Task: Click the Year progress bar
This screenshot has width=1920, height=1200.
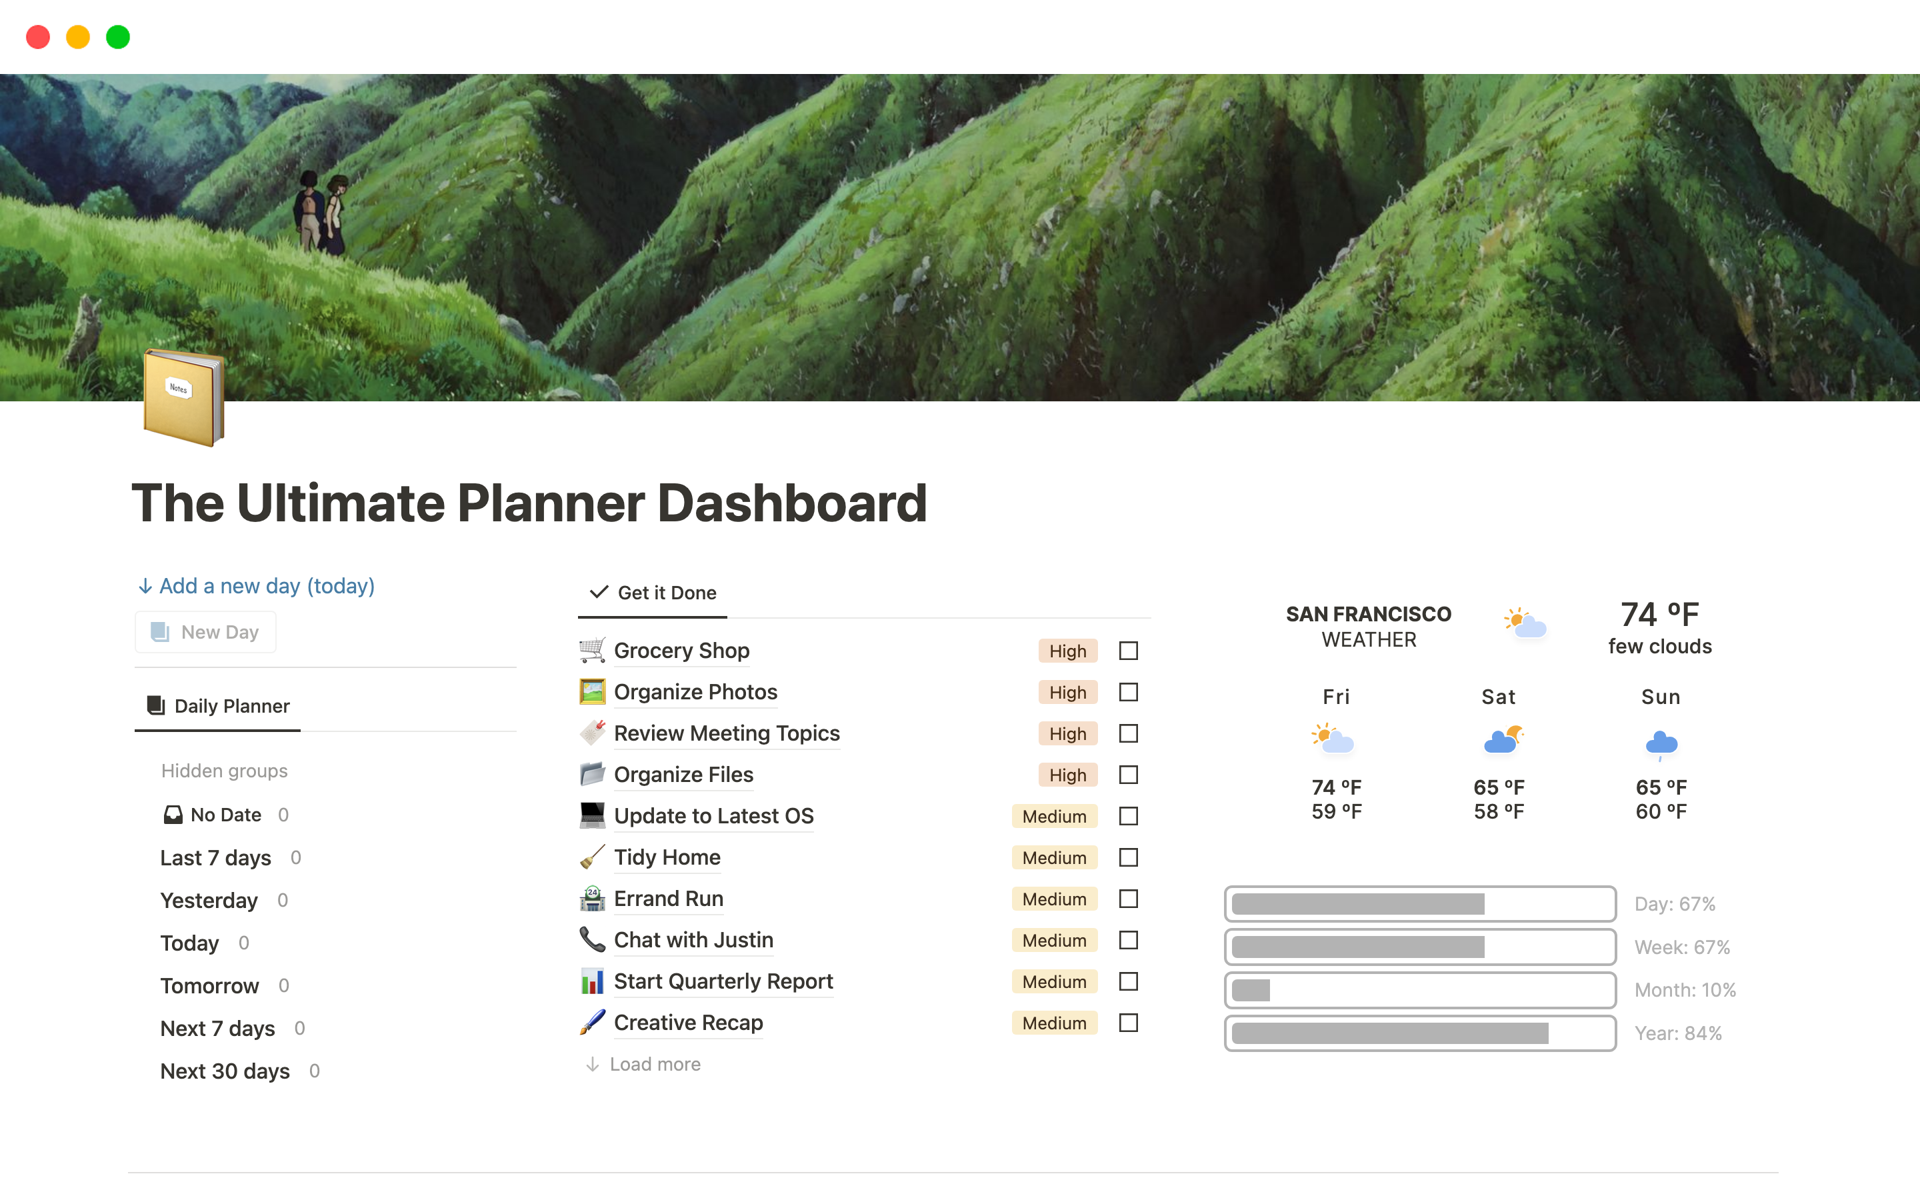Action: pos(1419,1033)
